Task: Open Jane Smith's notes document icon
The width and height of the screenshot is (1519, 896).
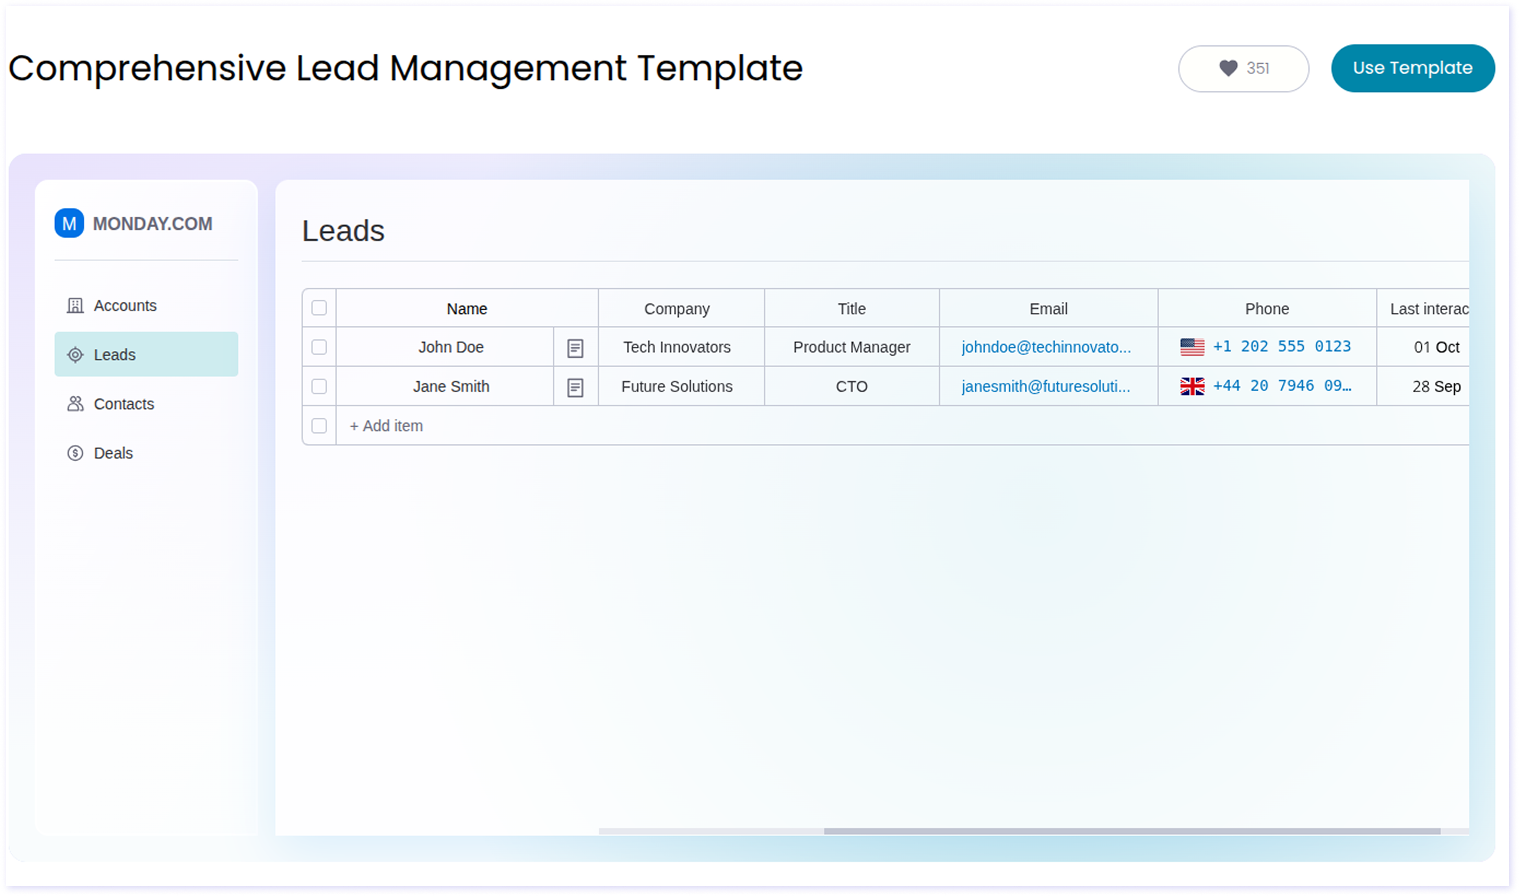Action: tap(575, 387)
